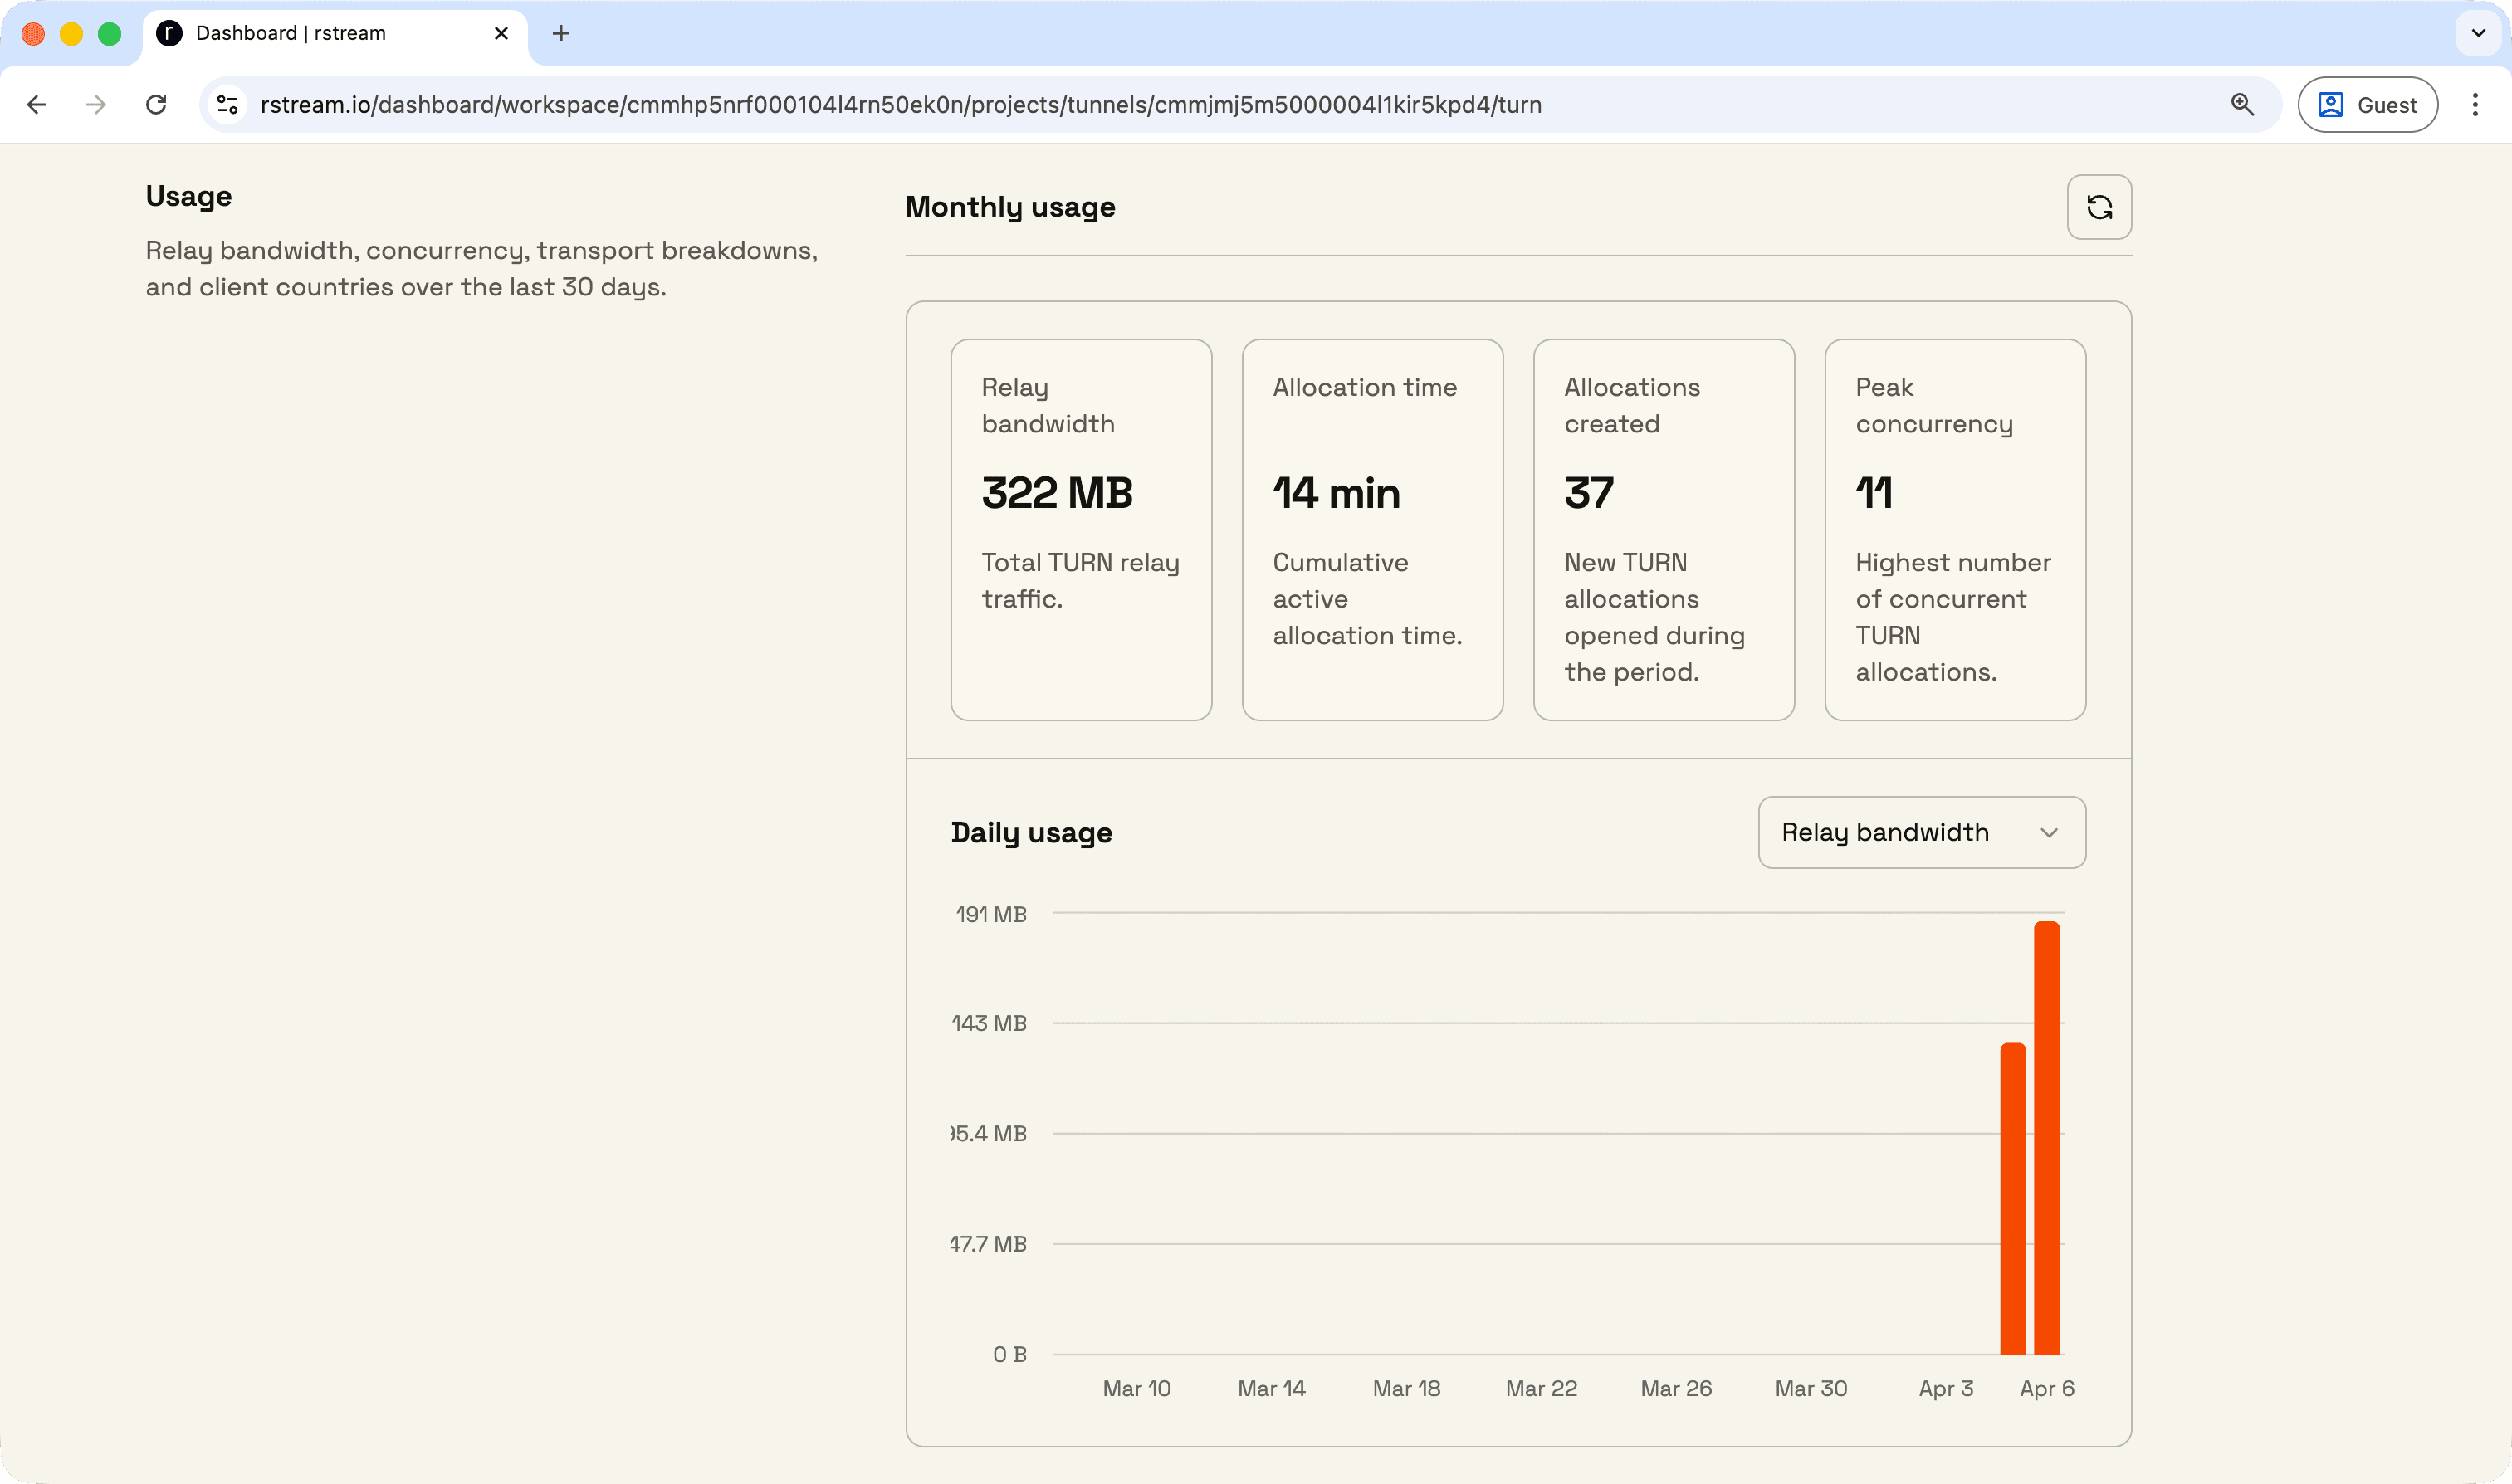Select the Dashboard | rstream tab
2512x1484 pixels.
click(x=290, y=34)
